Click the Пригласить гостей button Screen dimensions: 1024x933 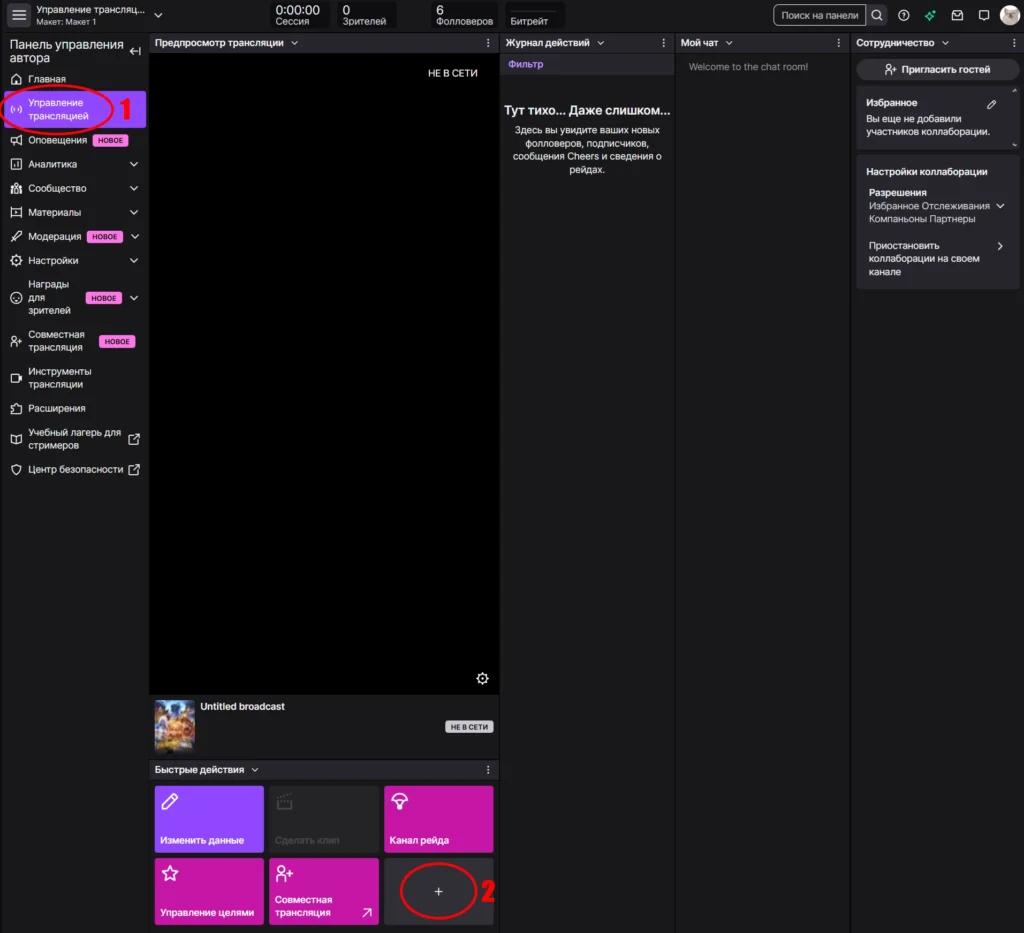(936, 69)
